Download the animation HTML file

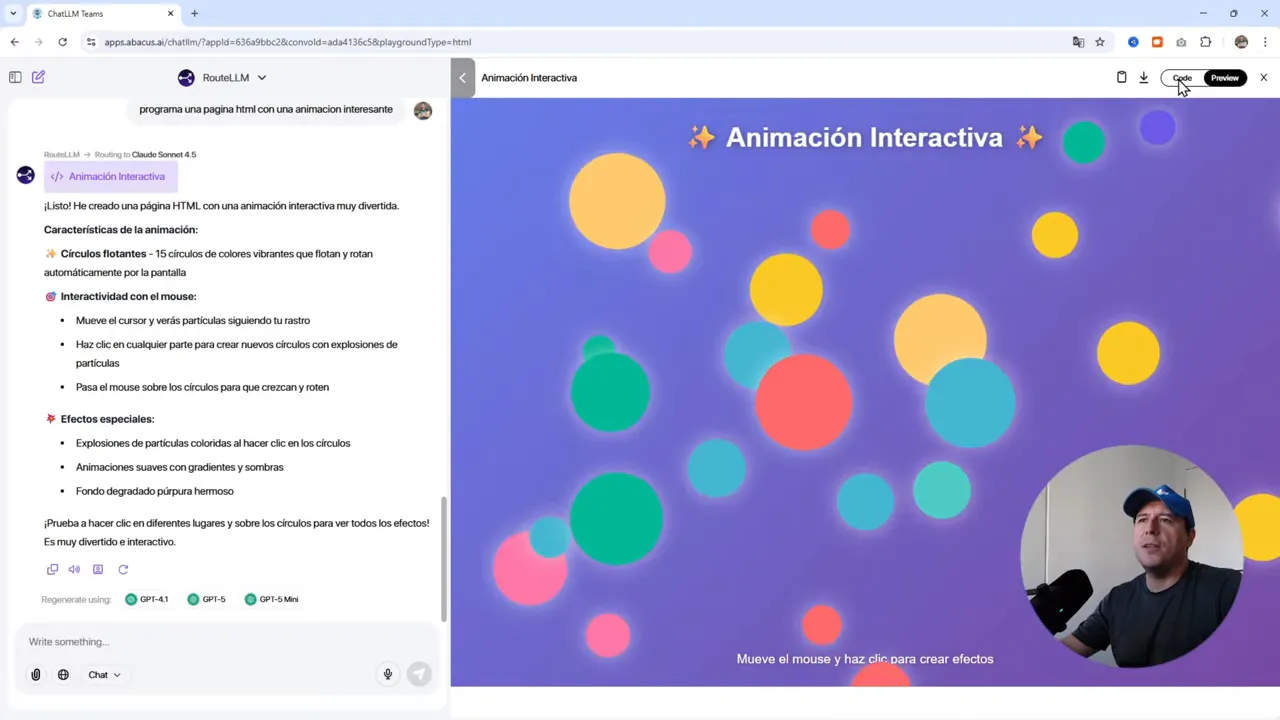click(1143, 77)
